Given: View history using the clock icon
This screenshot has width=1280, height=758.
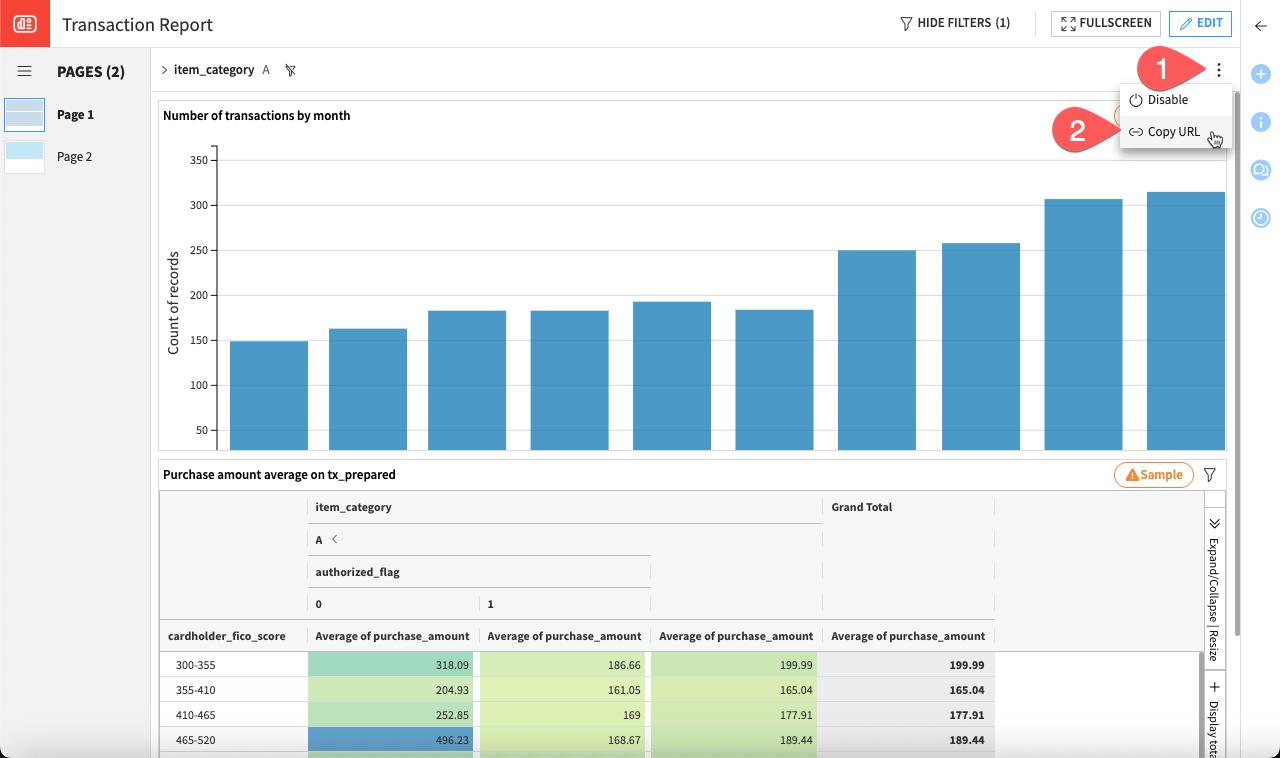Looking at the screenshot, I should click(1261, 217).
